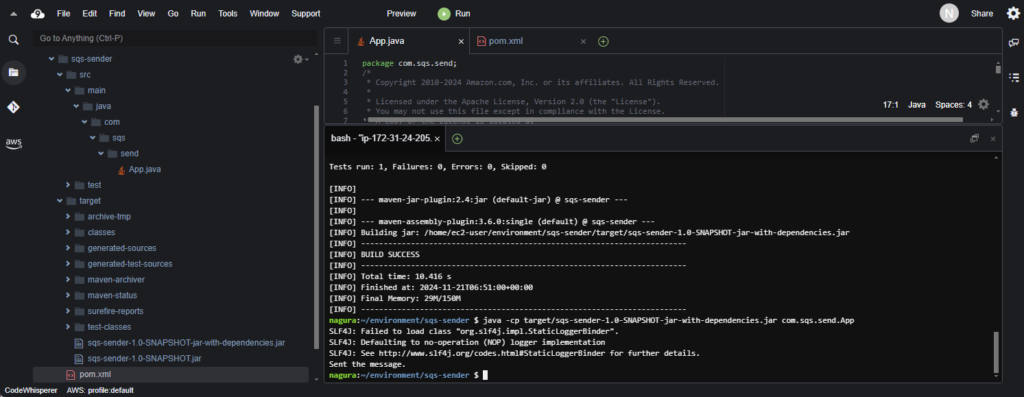Open the editor pane tab list menu
This screenshot has height=397, width=1024.
click(337, 41)
